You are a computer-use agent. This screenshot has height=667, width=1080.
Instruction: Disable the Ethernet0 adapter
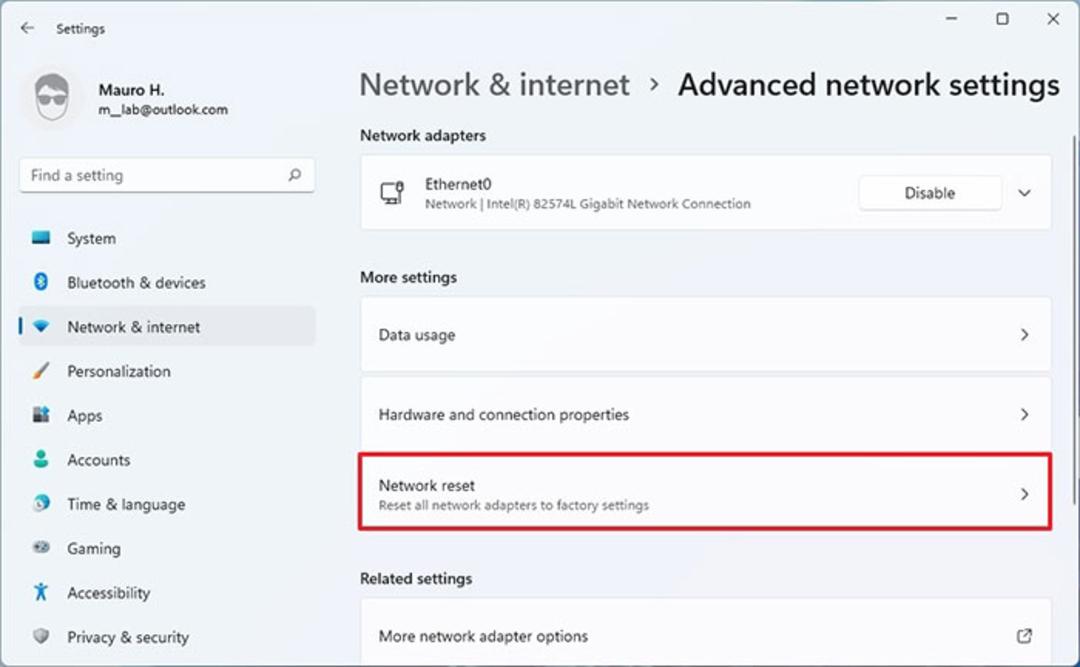930,193
